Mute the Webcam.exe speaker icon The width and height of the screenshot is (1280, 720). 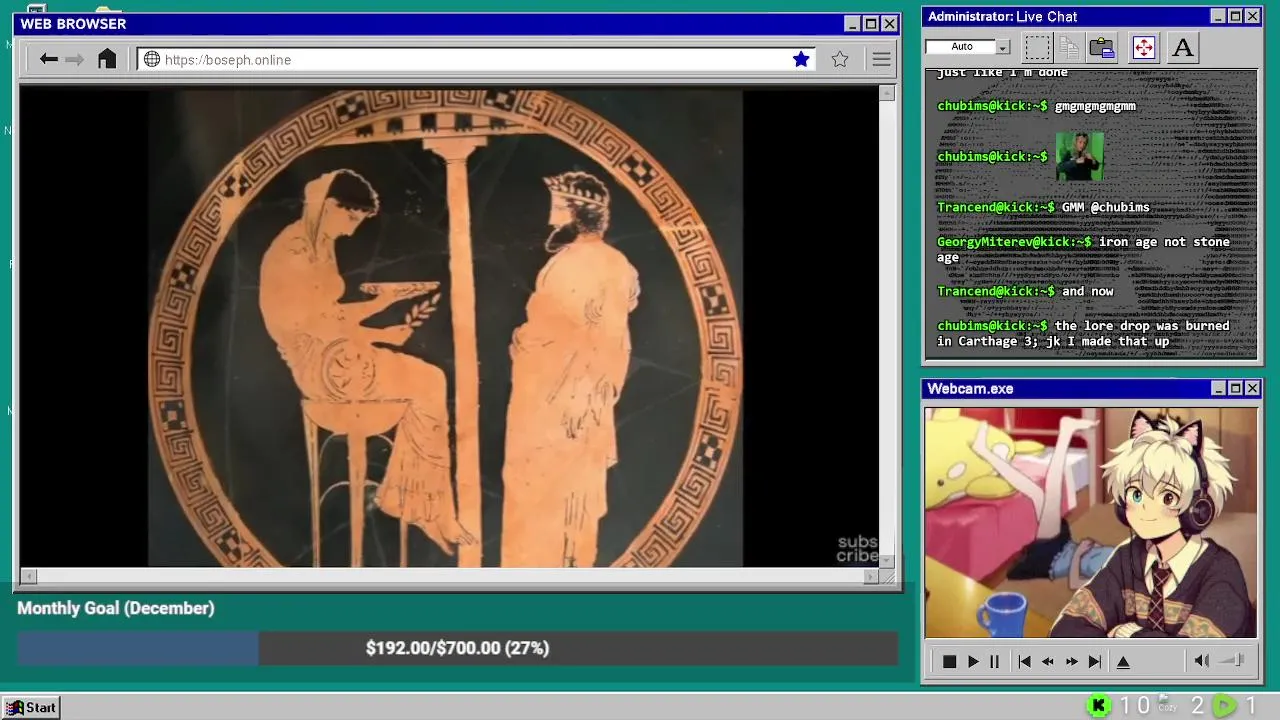1202,660
